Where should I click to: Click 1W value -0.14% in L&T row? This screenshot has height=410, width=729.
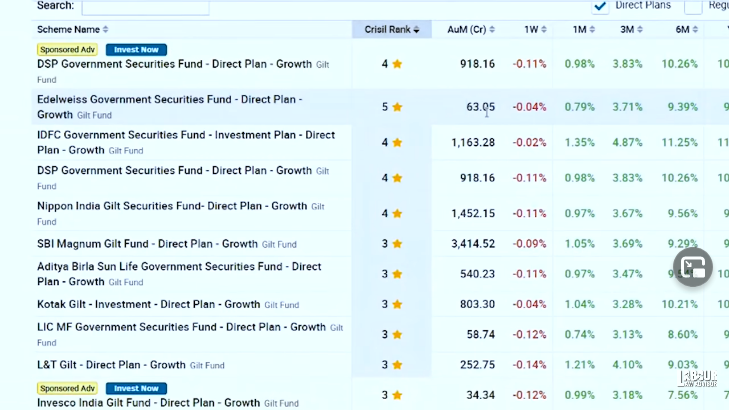[530, 365]
